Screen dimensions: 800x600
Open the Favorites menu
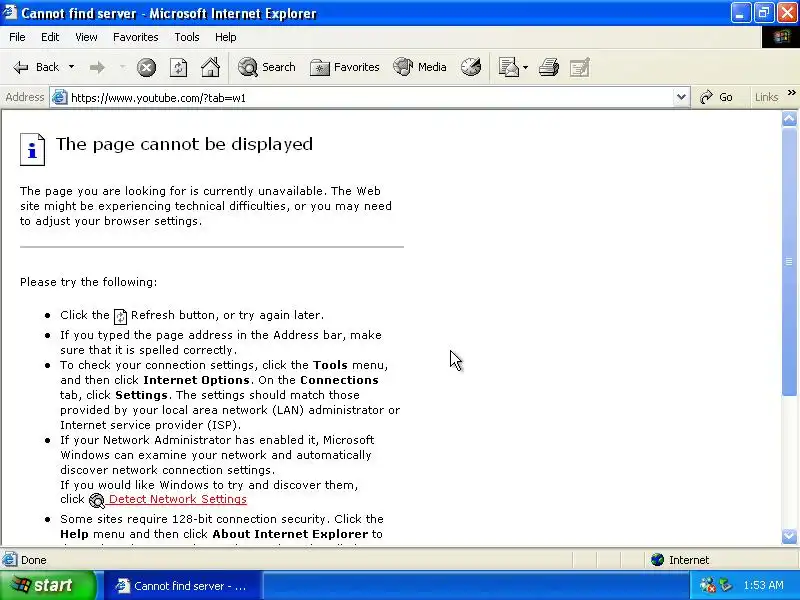[136, 37]
